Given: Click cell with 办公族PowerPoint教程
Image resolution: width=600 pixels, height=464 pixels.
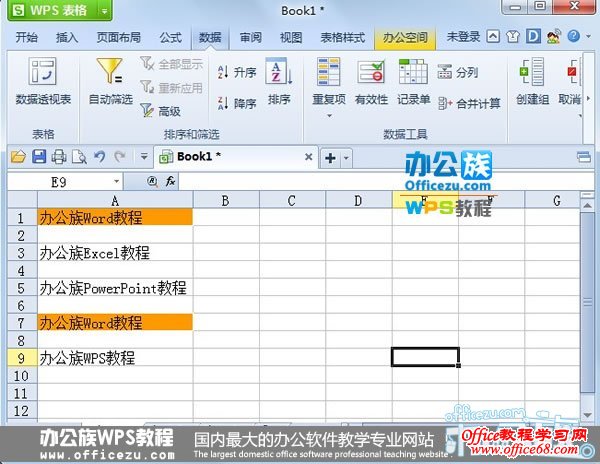Looking at the screenshot, I should tap(115, 288).
